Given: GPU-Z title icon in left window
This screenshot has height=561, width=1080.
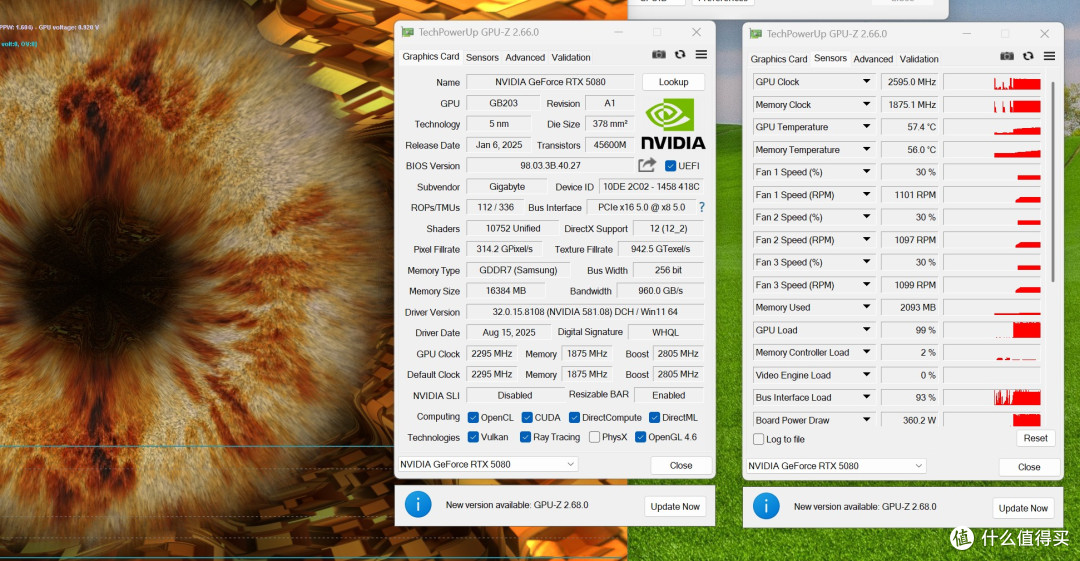Looking at the screenshot, I should click(408, 32).
